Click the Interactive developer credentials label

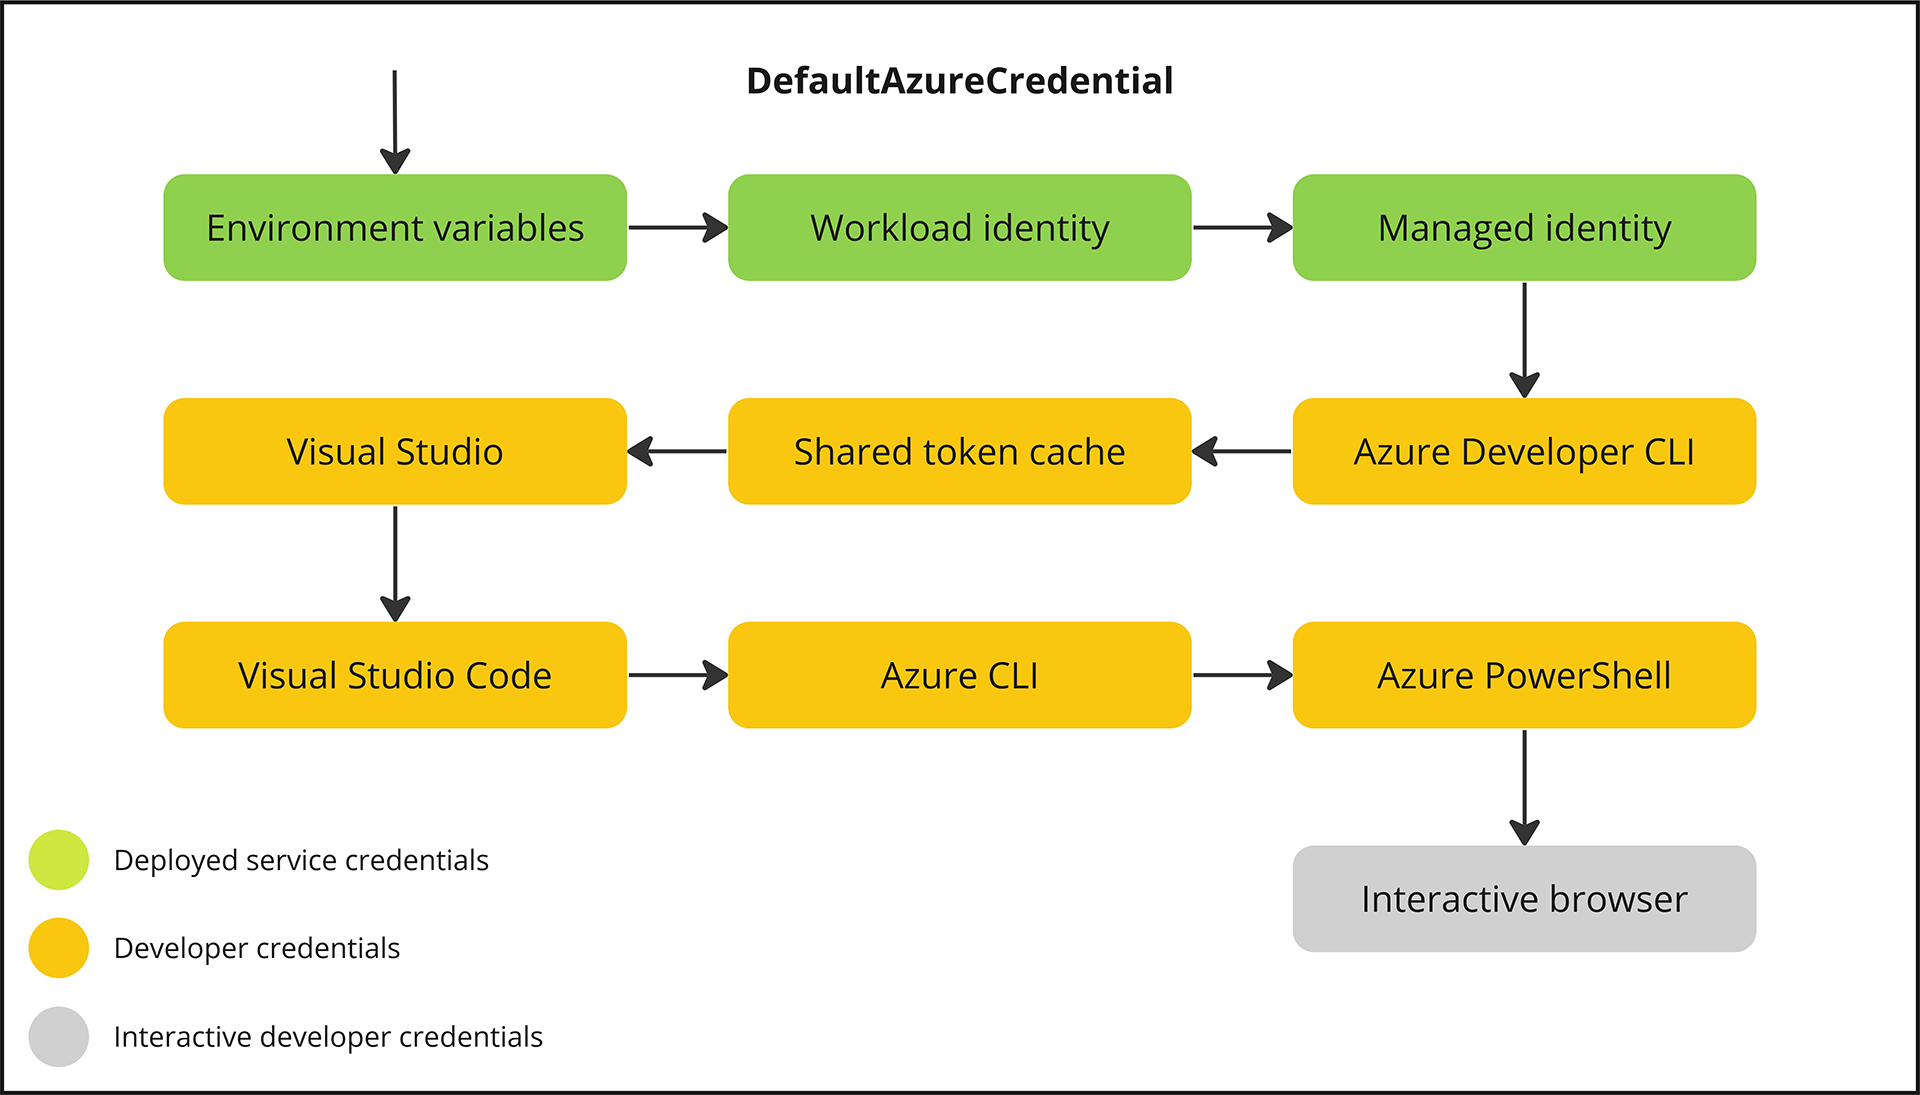[328, 1037]
